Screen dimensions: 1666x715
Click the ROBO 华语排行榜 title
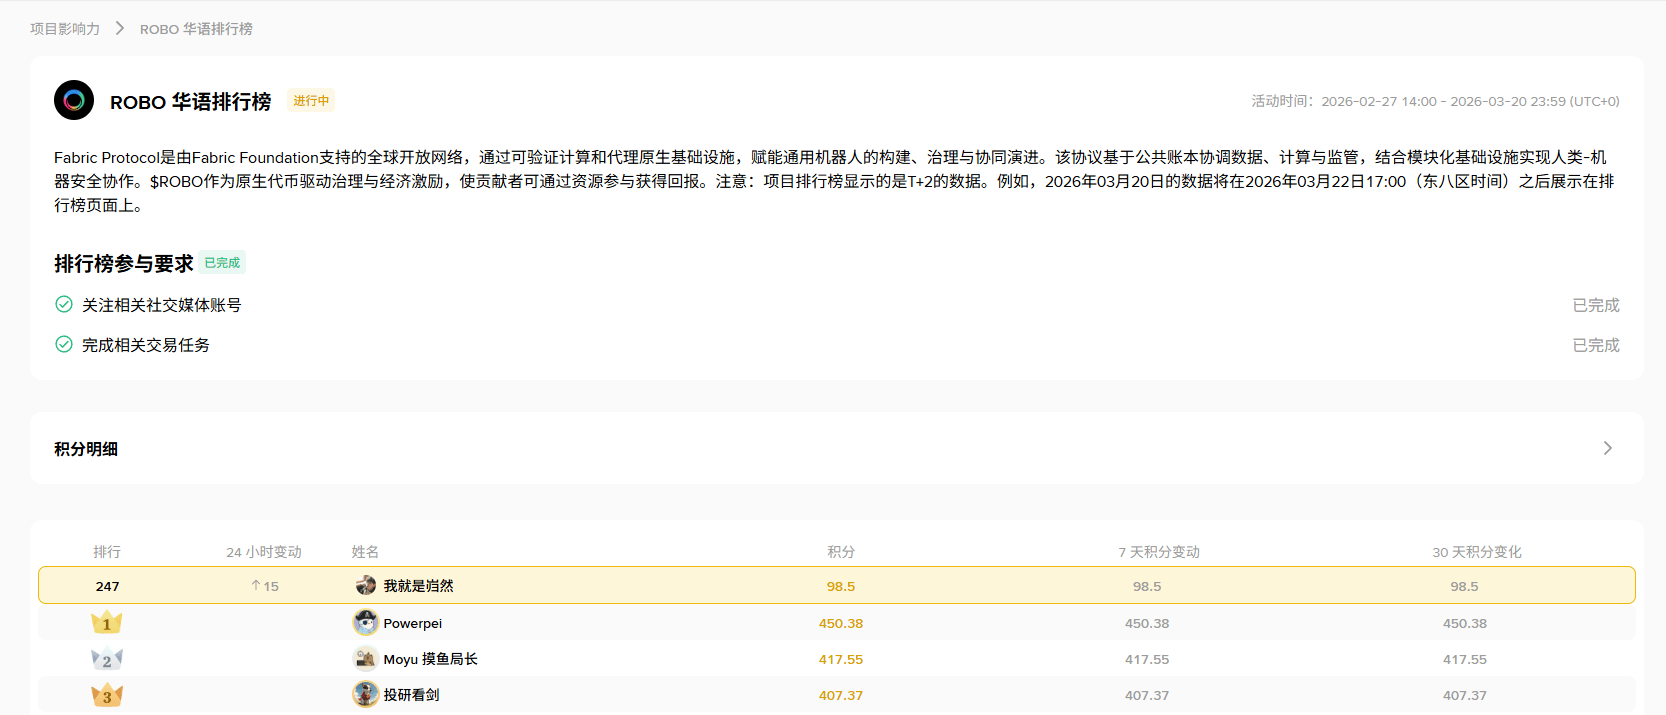point(190,102)
